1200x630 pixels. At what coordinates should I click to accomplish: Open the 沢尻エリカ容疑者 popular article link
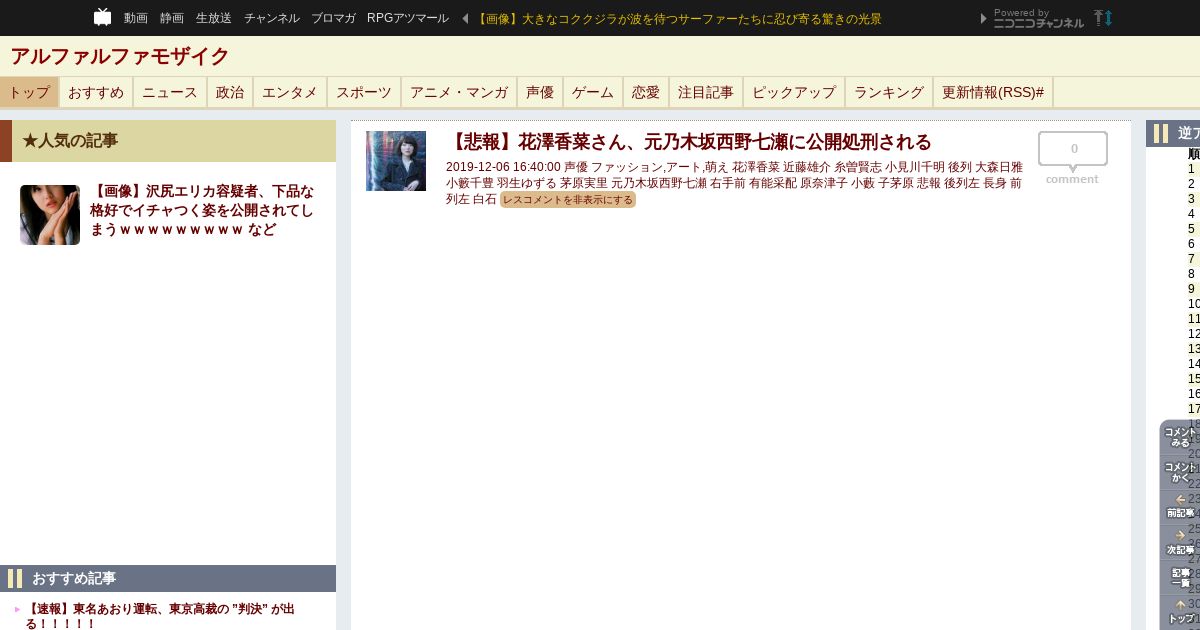[203, 210]
